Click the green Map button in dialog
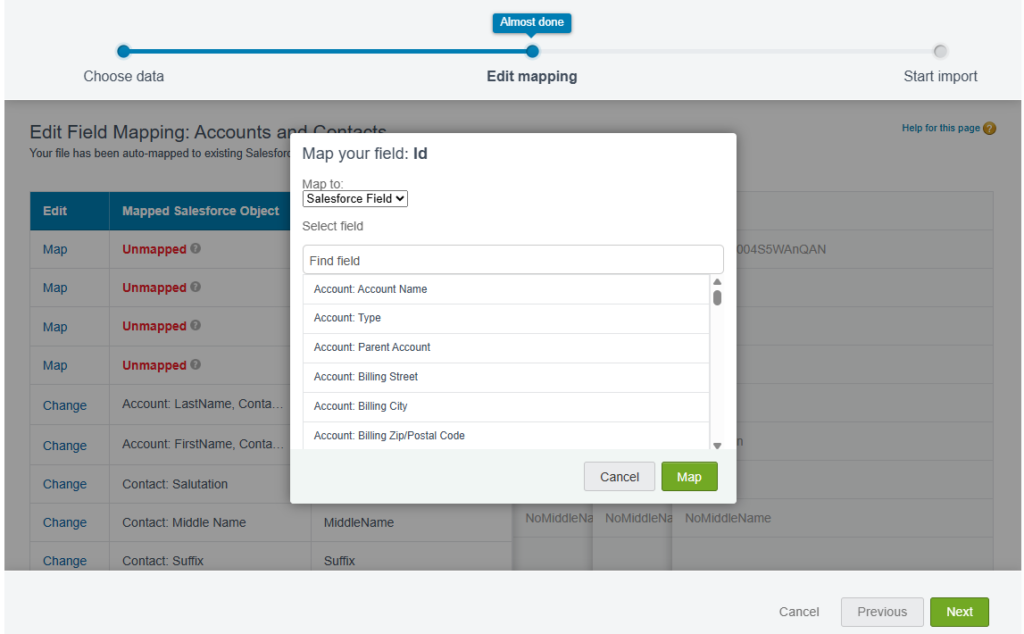 (689, 477)
